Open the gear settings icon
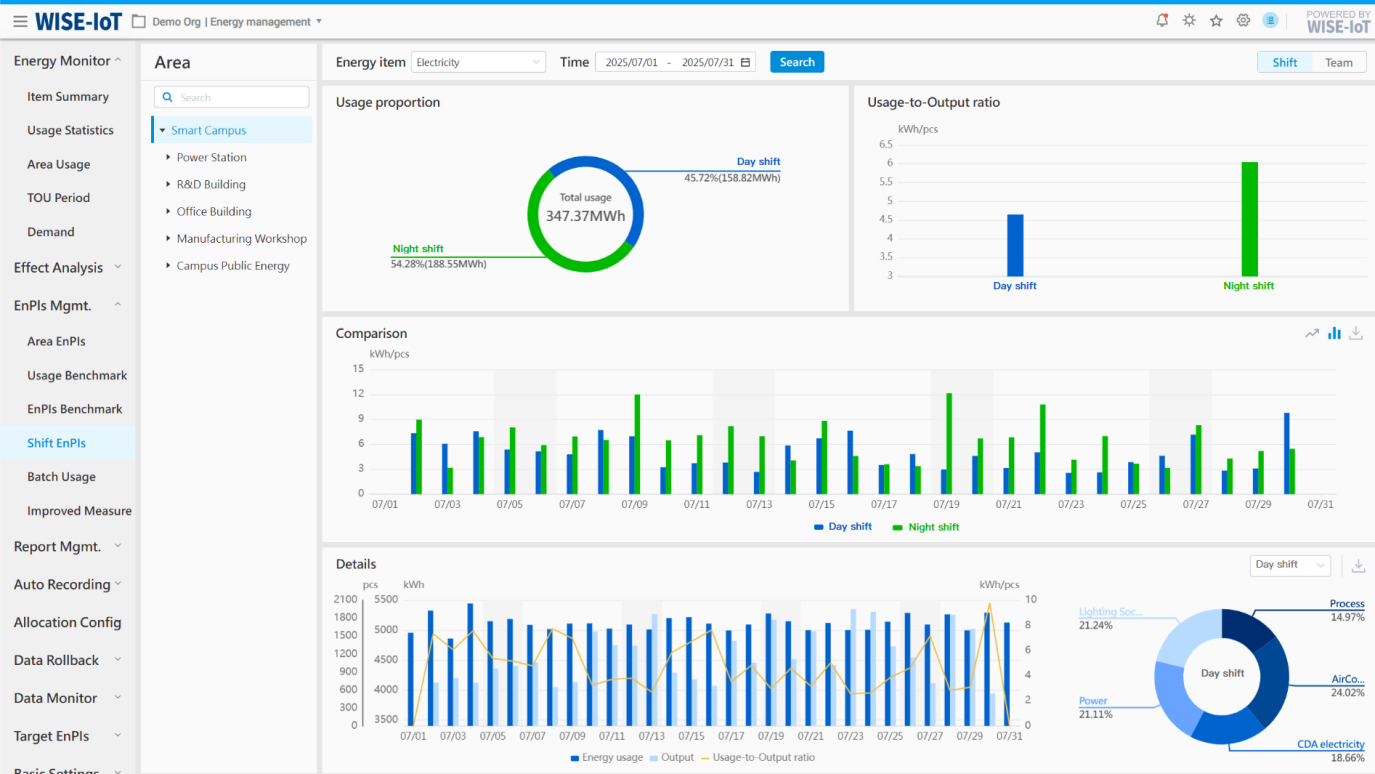This screenshot has height=774, width=1375. 1243,20
